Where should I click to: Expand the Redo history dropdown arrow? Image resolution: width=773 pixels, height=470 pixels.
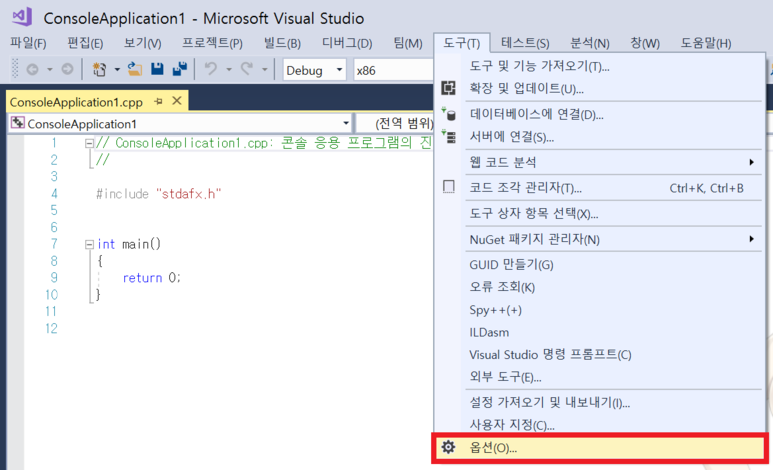click(x=265, y=70)
